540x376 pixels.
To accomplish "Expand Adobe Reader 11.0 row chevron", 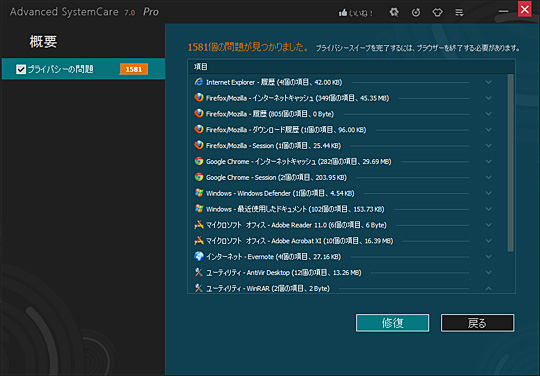I will [x=488, y=224].
